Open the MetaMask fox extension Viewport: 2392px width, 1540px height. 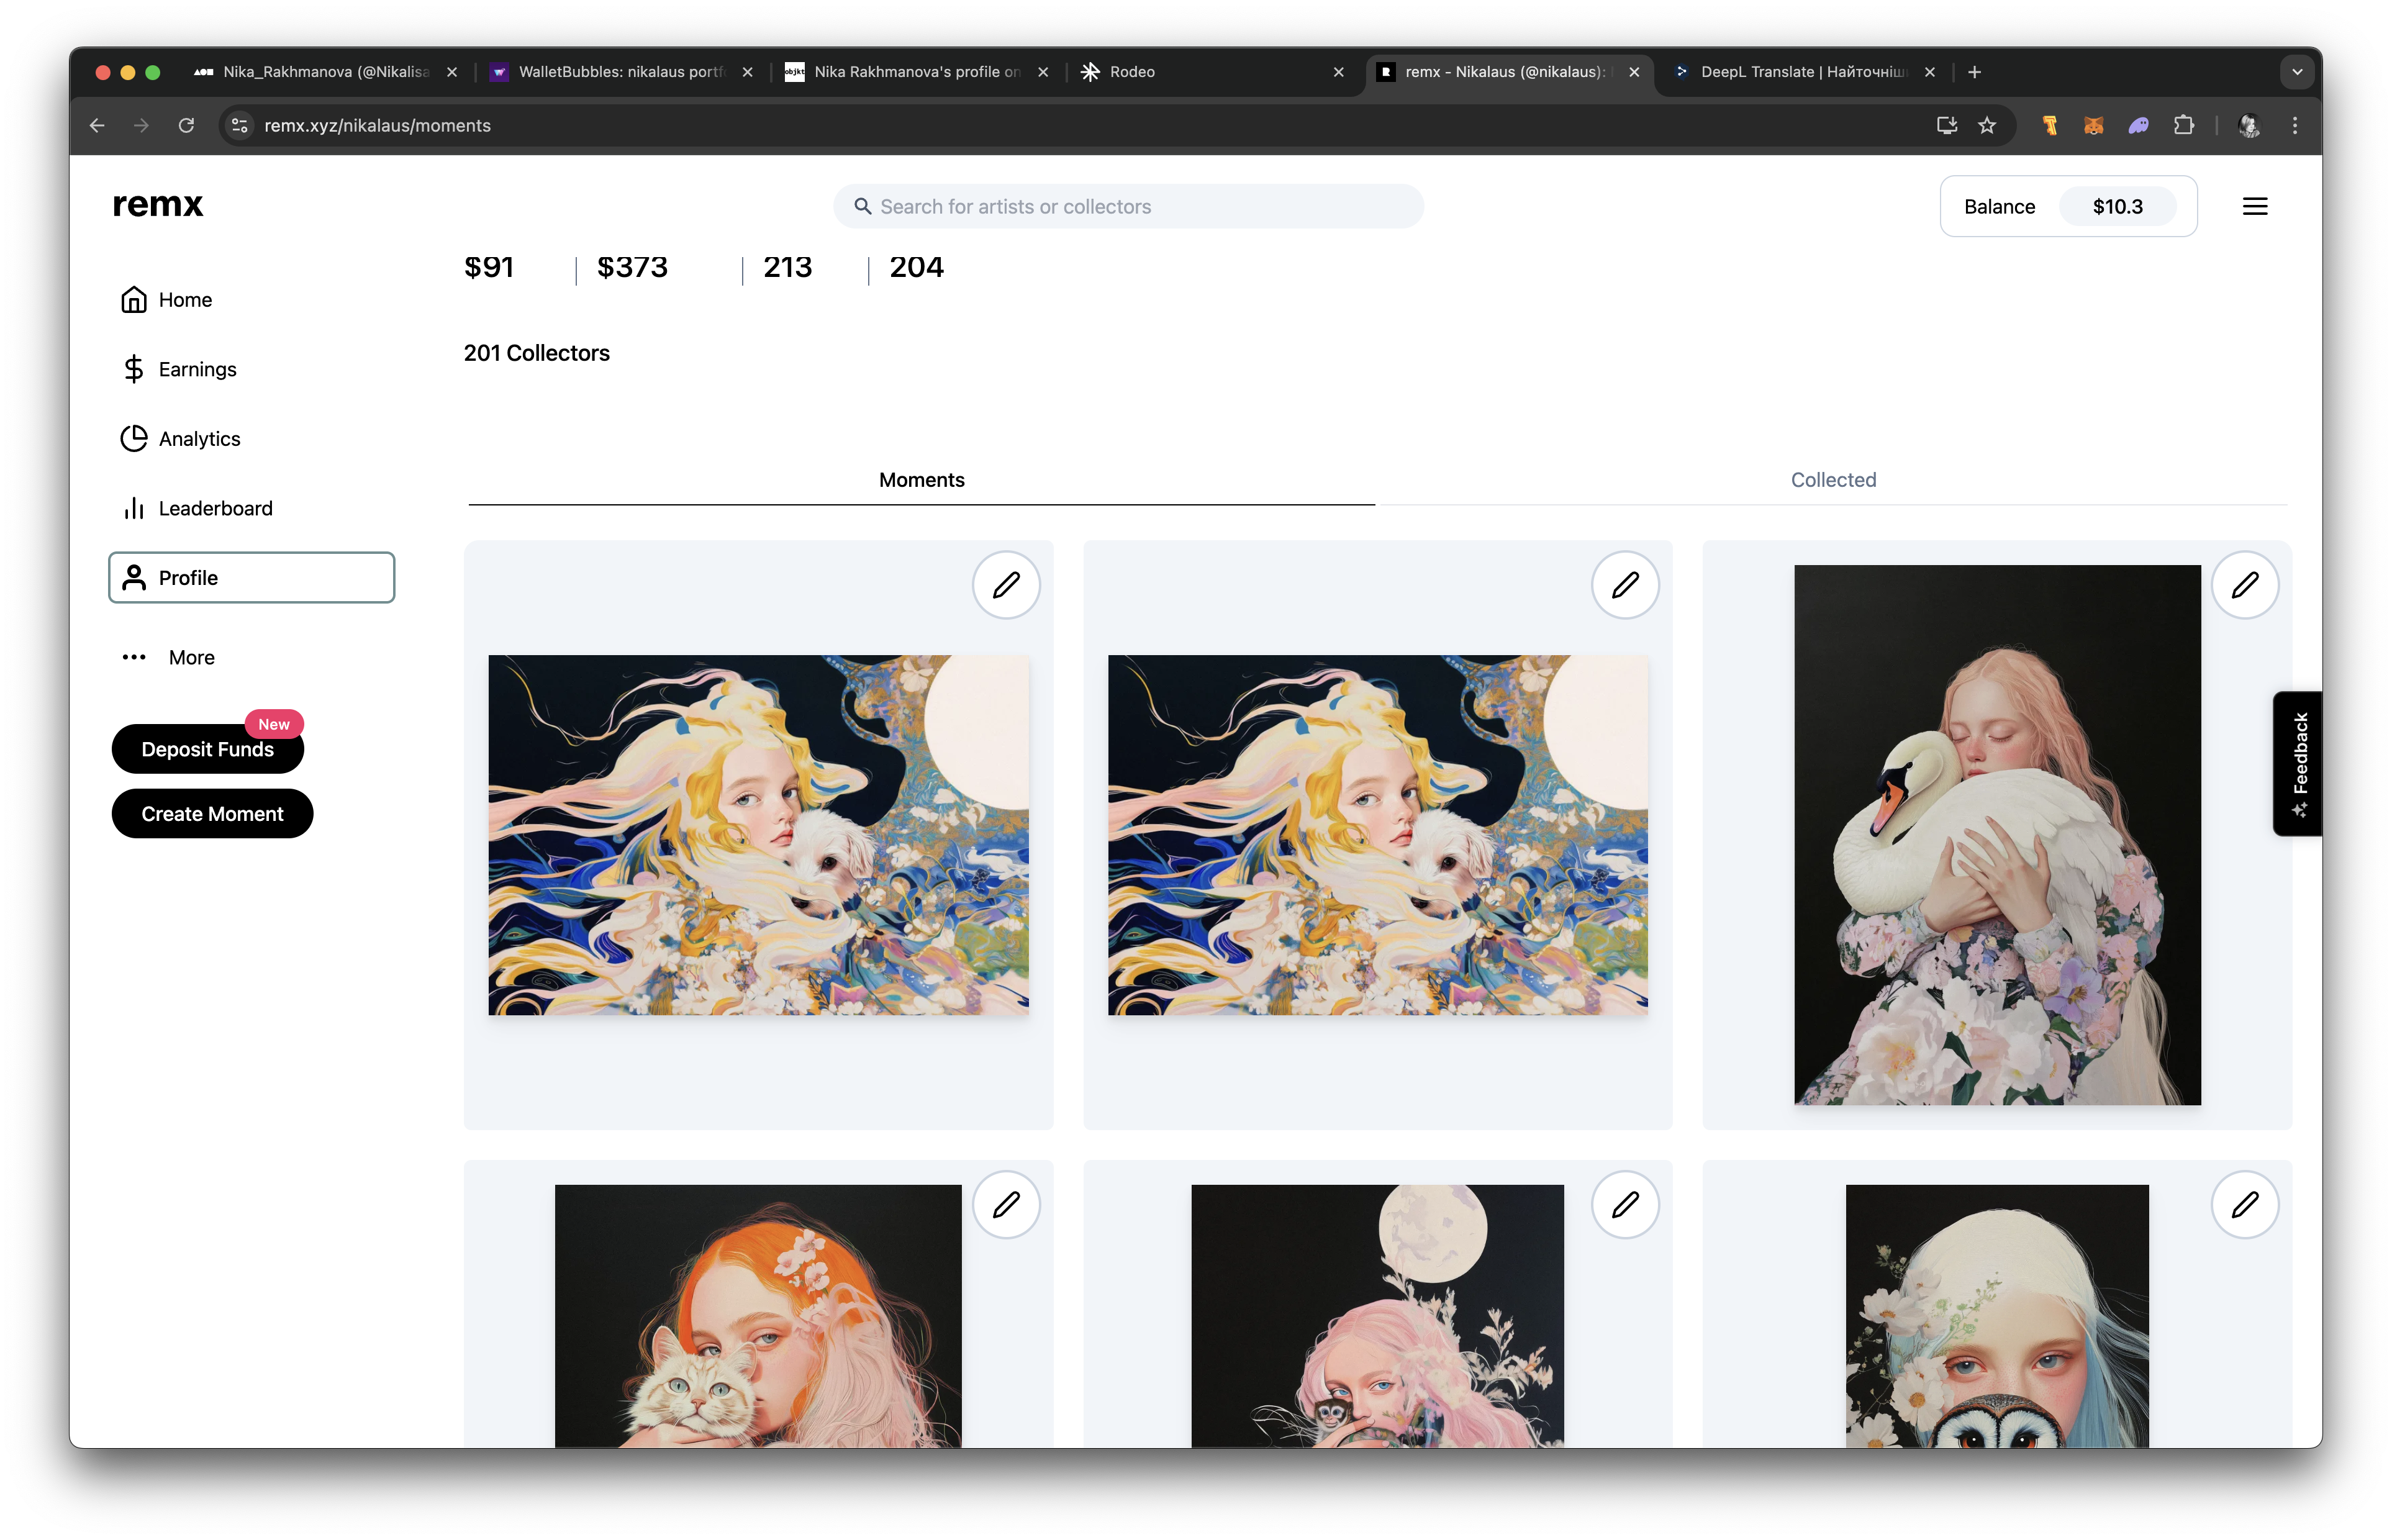coord(2093,126)
